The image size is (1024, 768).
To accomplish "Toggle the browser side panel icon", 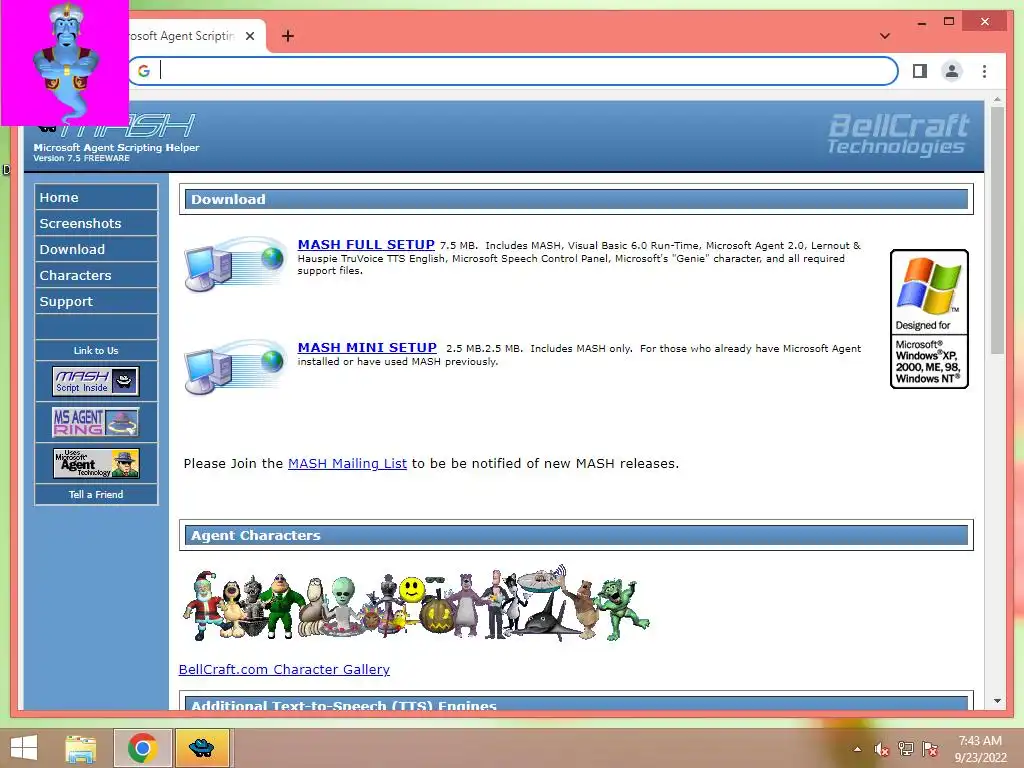I will pos(920,71).
